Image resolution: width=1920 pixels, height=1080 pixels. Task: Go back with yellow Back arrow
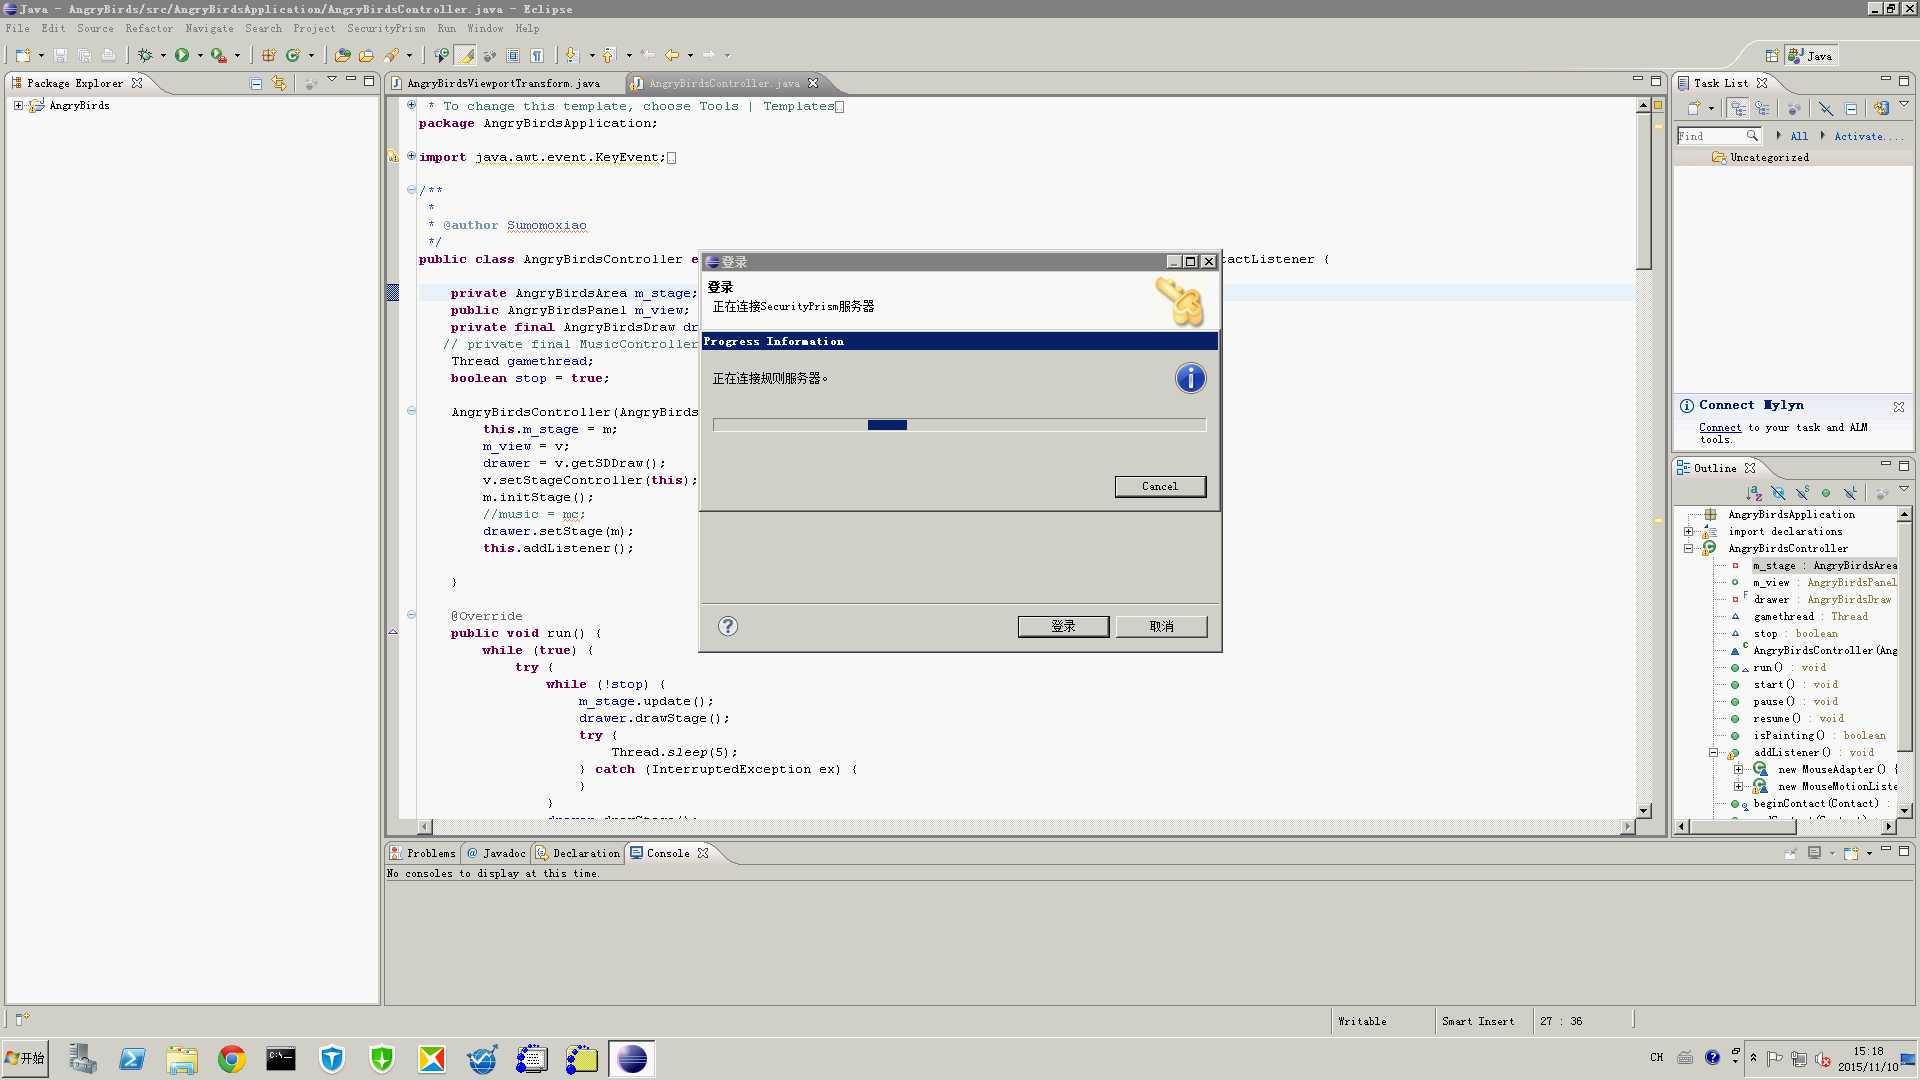click(x=673, y=55)
